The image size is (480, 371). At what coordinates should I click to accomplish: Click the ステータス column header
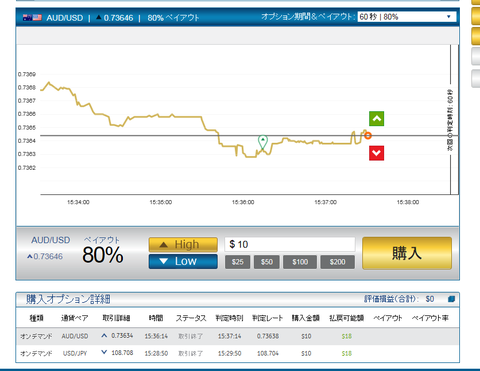pyautogui.click(x=191, y=318)
